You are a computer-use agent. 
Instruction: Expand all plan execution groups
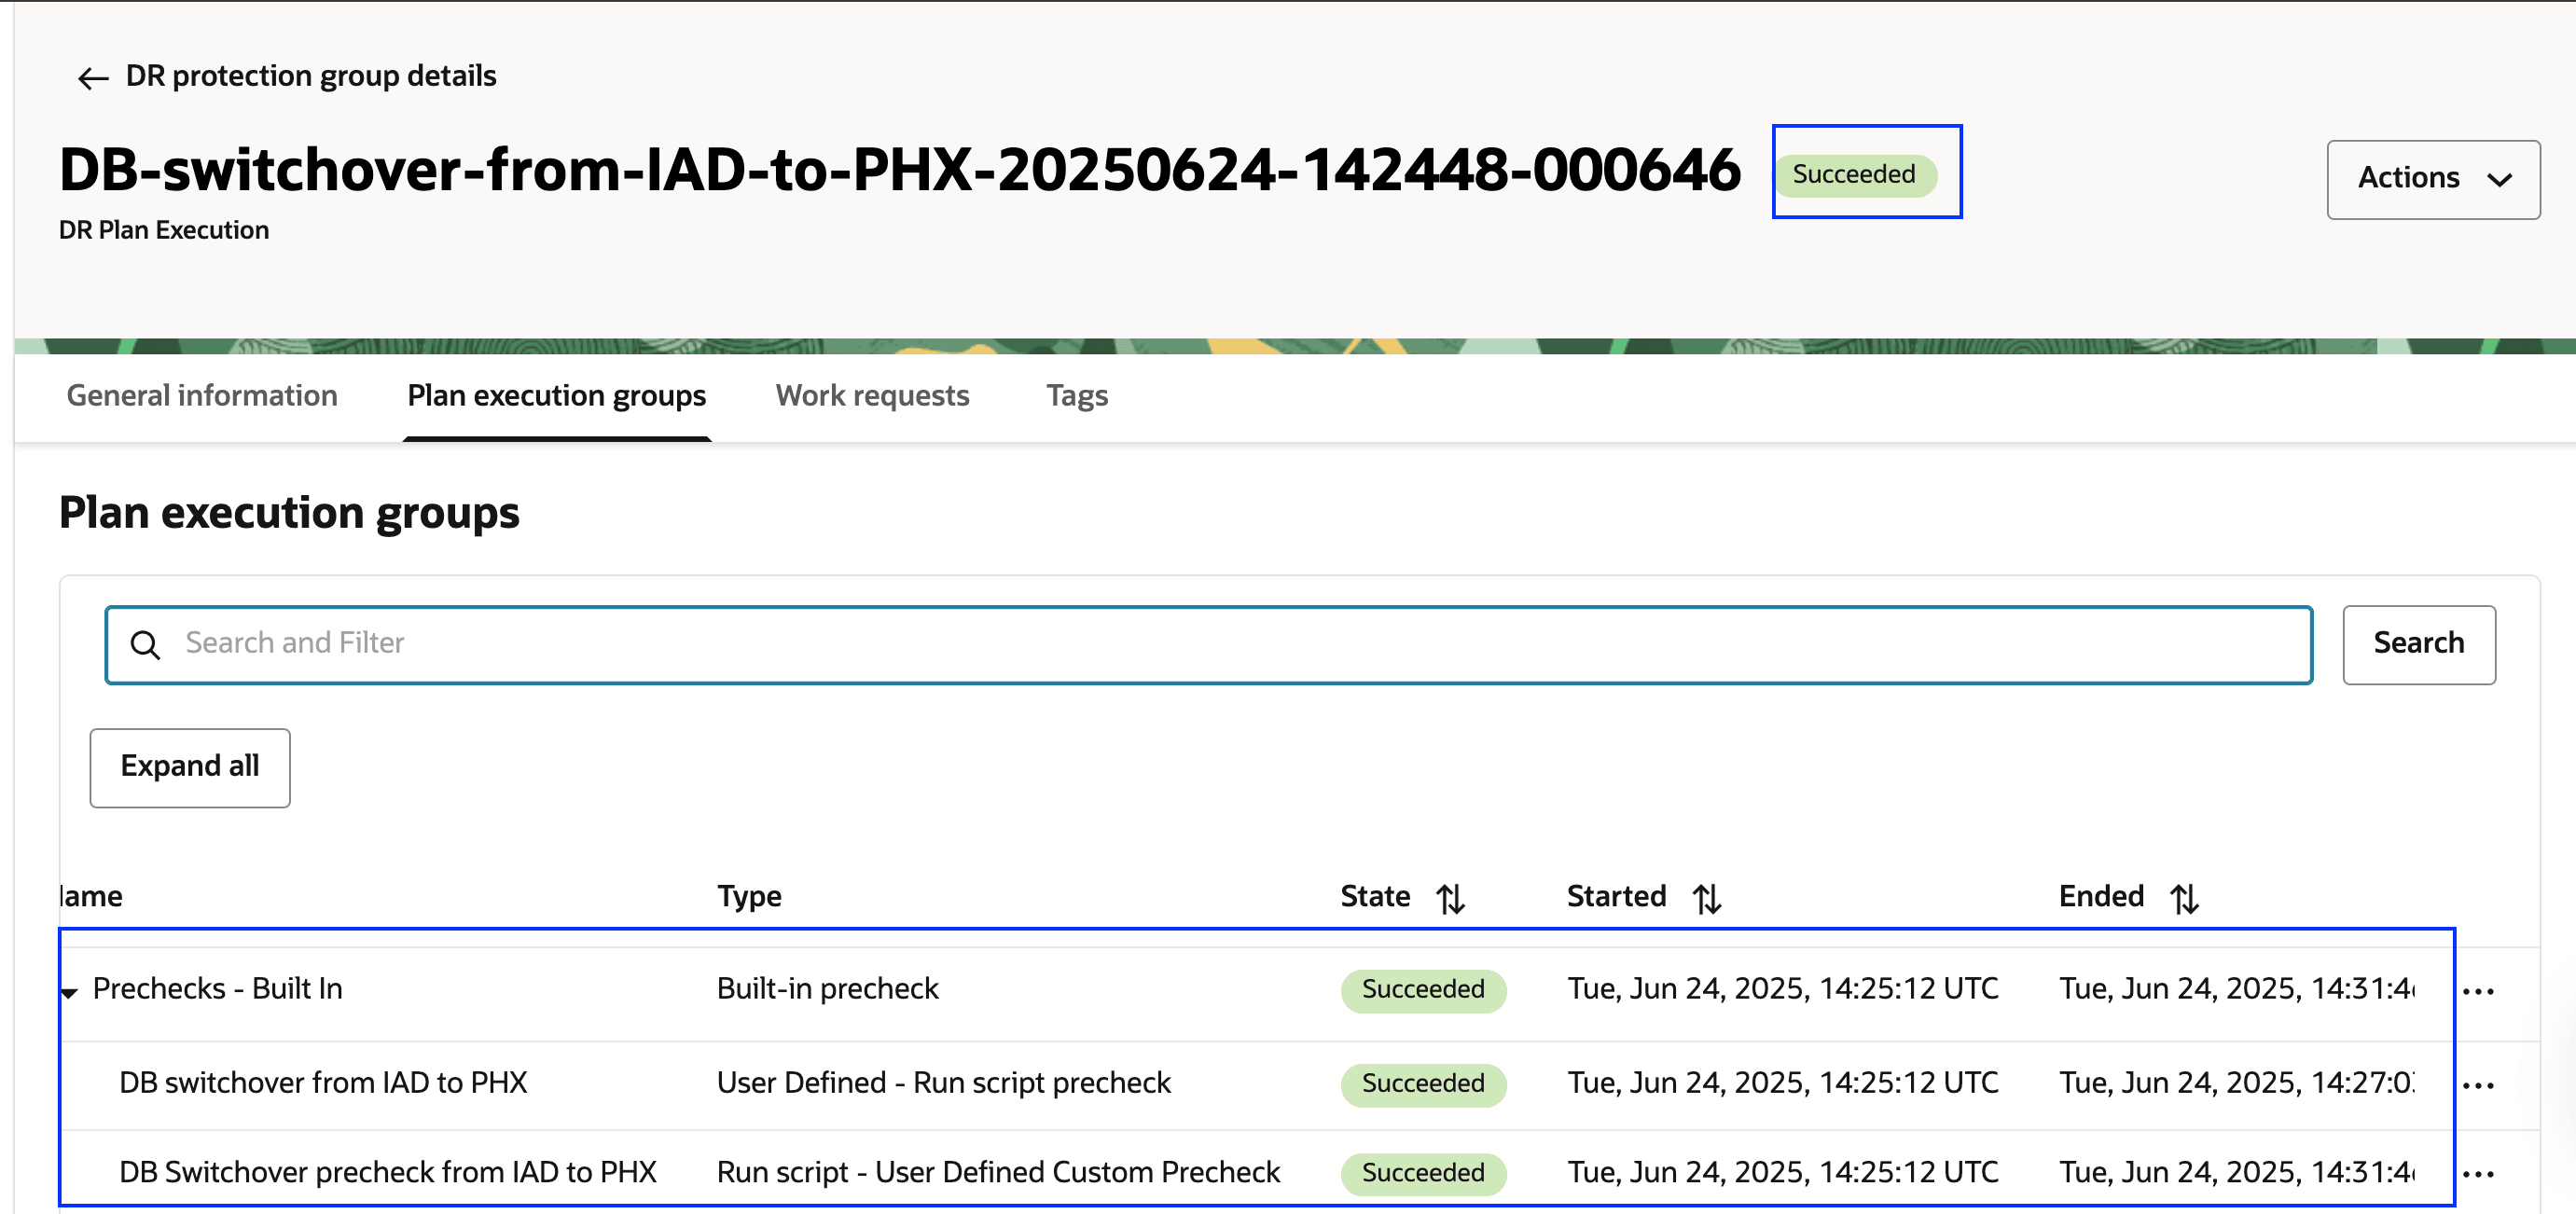point(189,767)
